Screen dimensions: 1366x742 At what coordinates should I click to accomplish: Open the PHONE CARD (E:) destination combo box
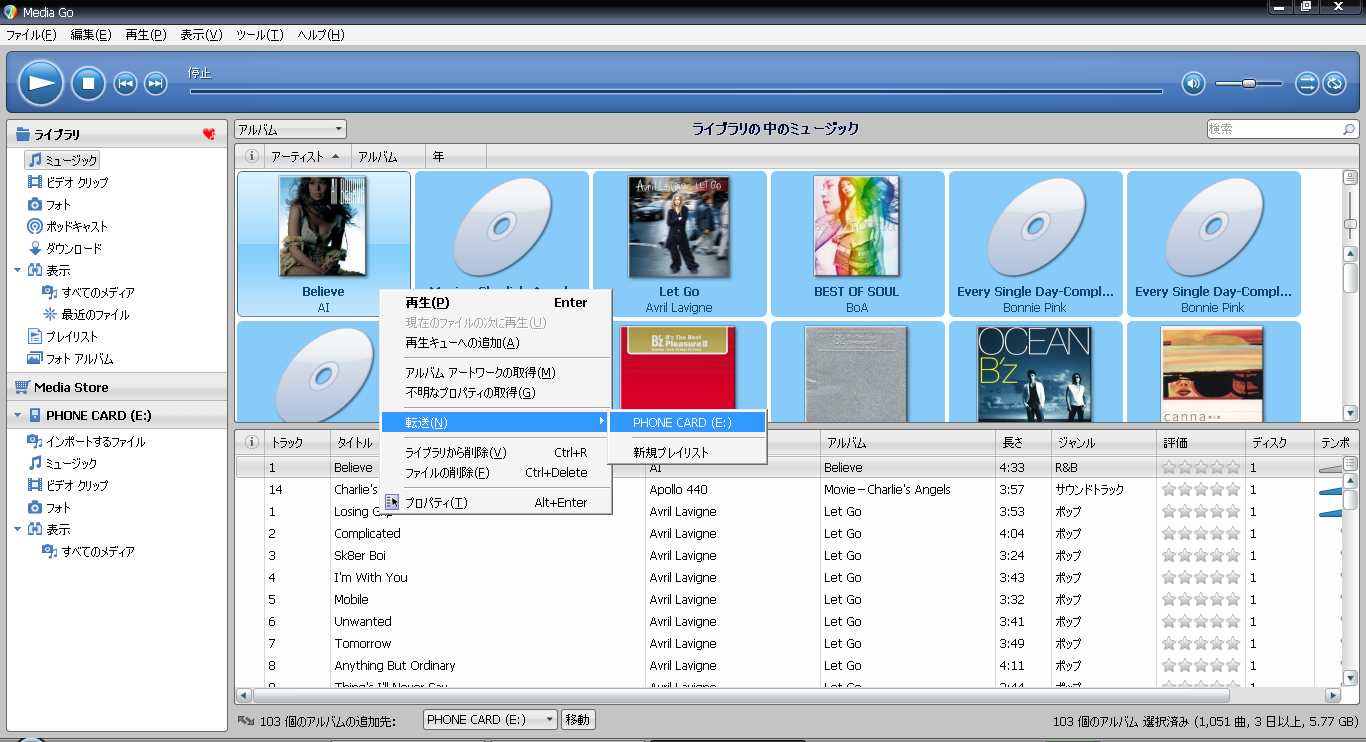(x=490, y=720)
